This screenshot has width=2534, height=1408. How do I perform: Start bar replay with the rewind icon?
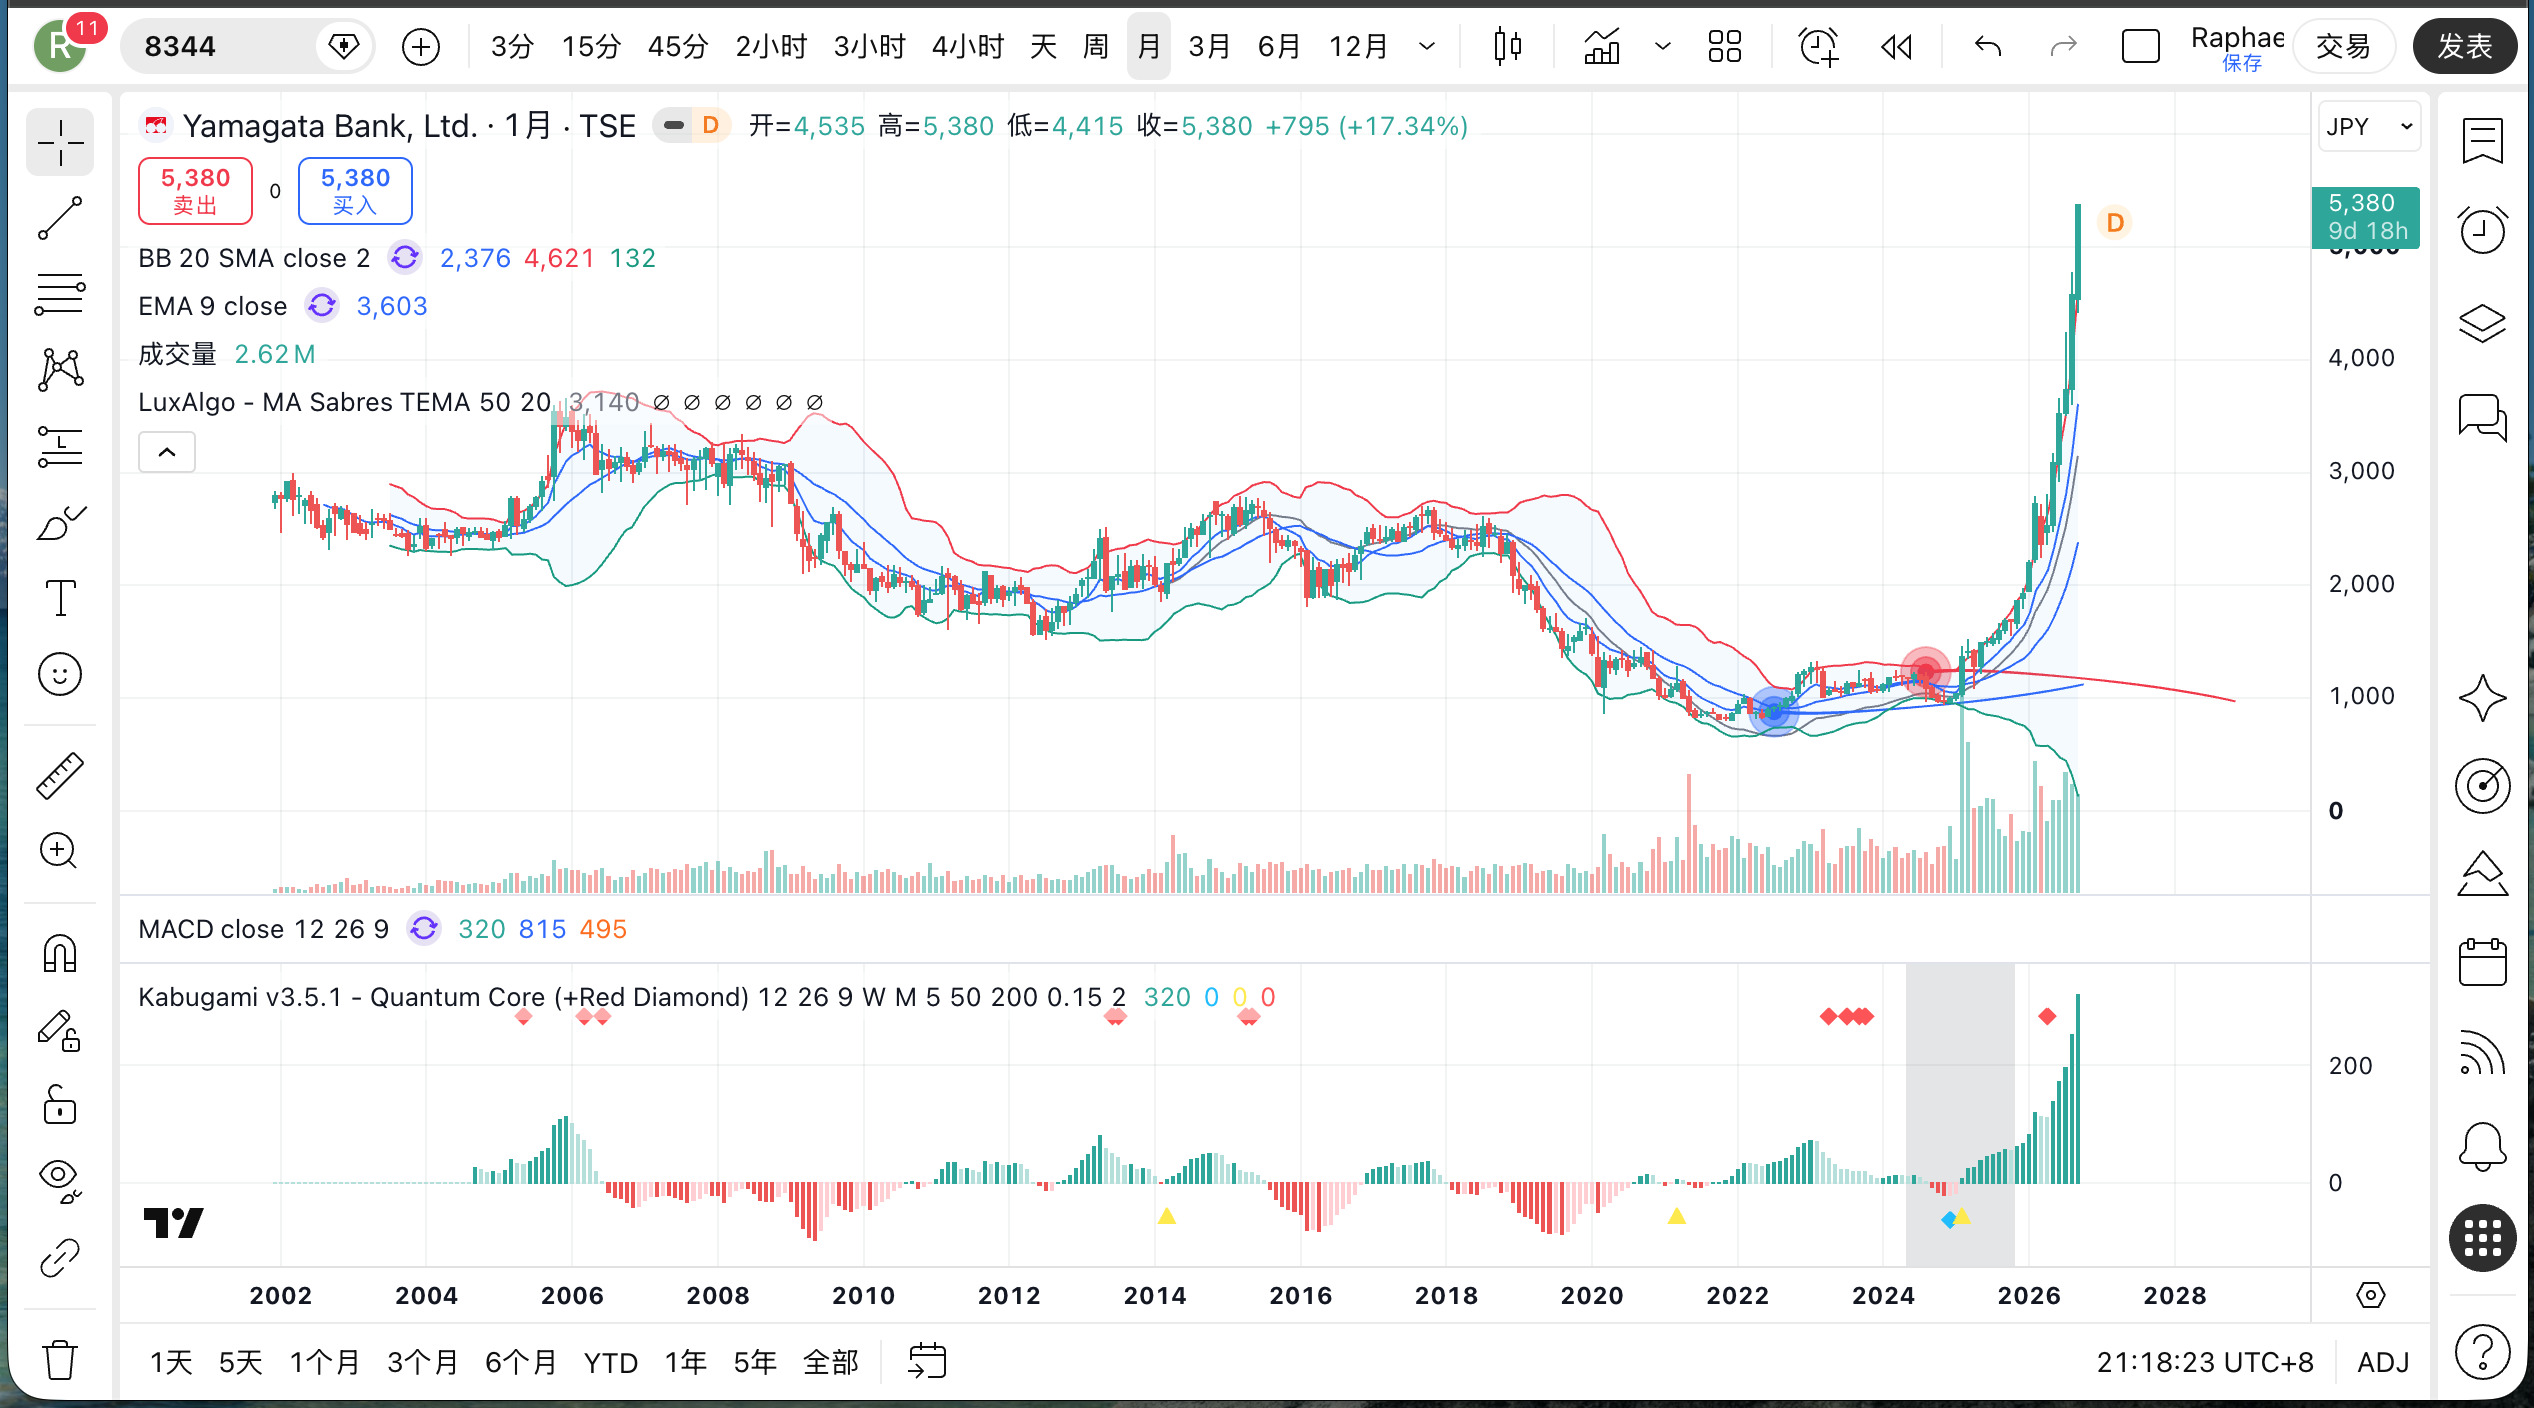(x=1896, y=46)
